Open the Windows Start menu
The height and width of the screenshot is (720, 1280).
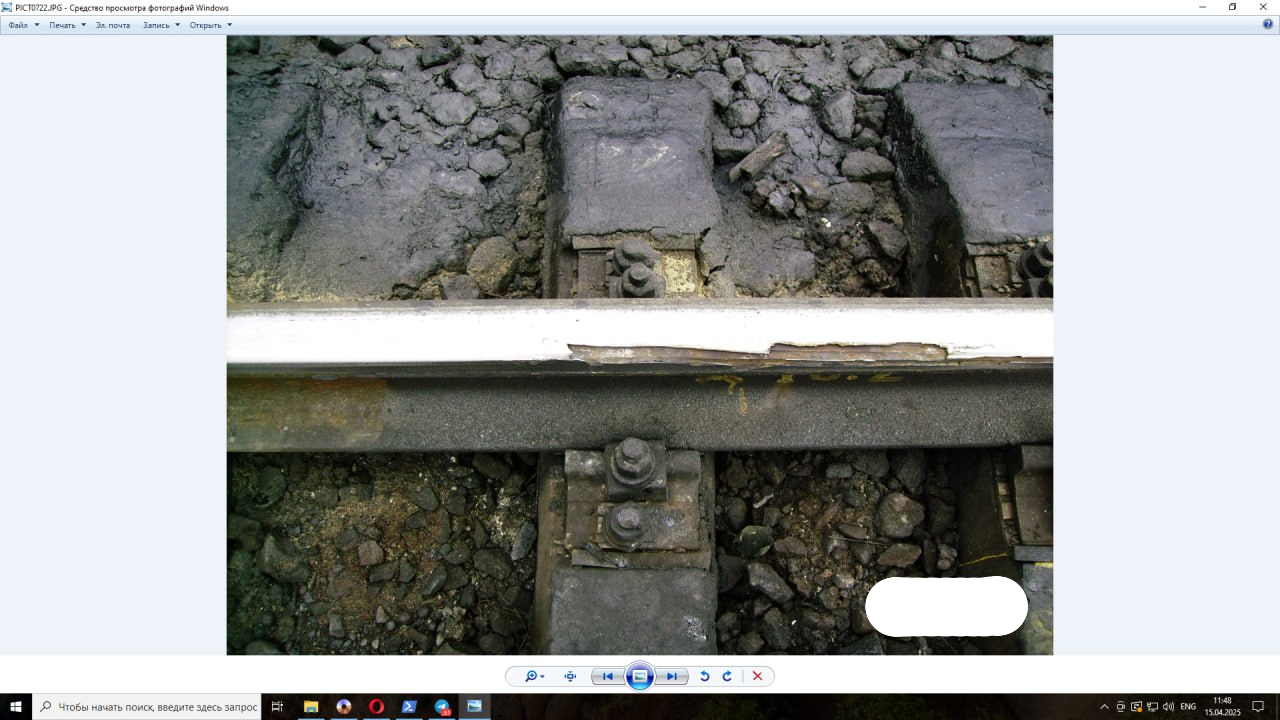[16, 707]
